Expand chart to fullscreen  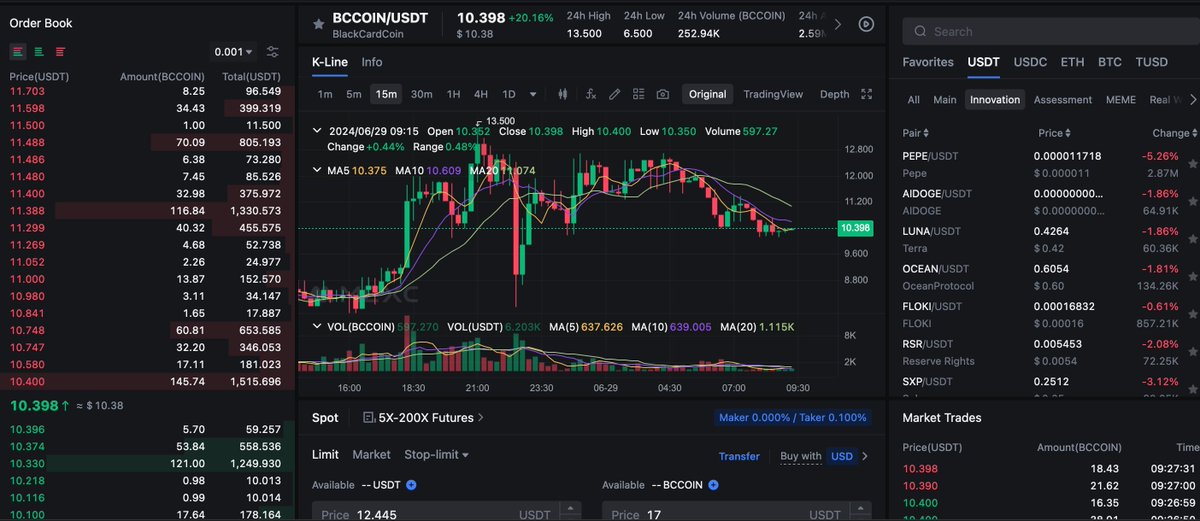866,94
